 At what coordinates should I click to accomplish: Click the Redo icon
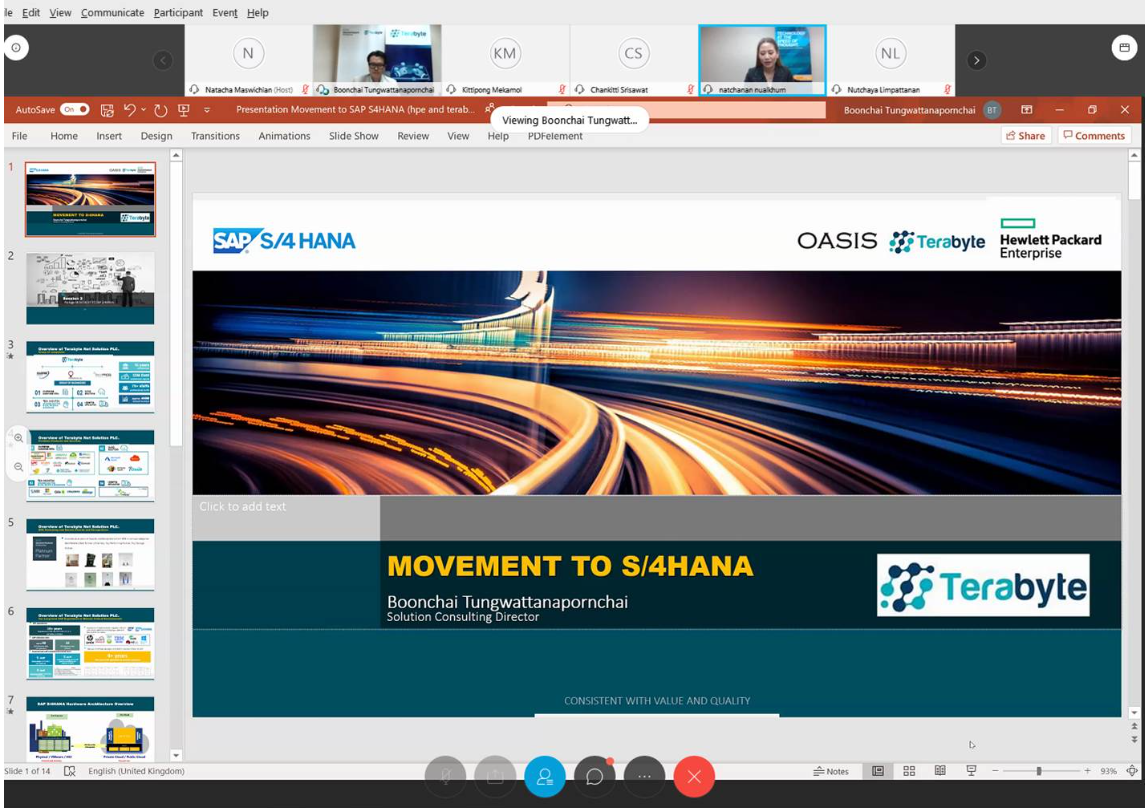pos(161,110)
